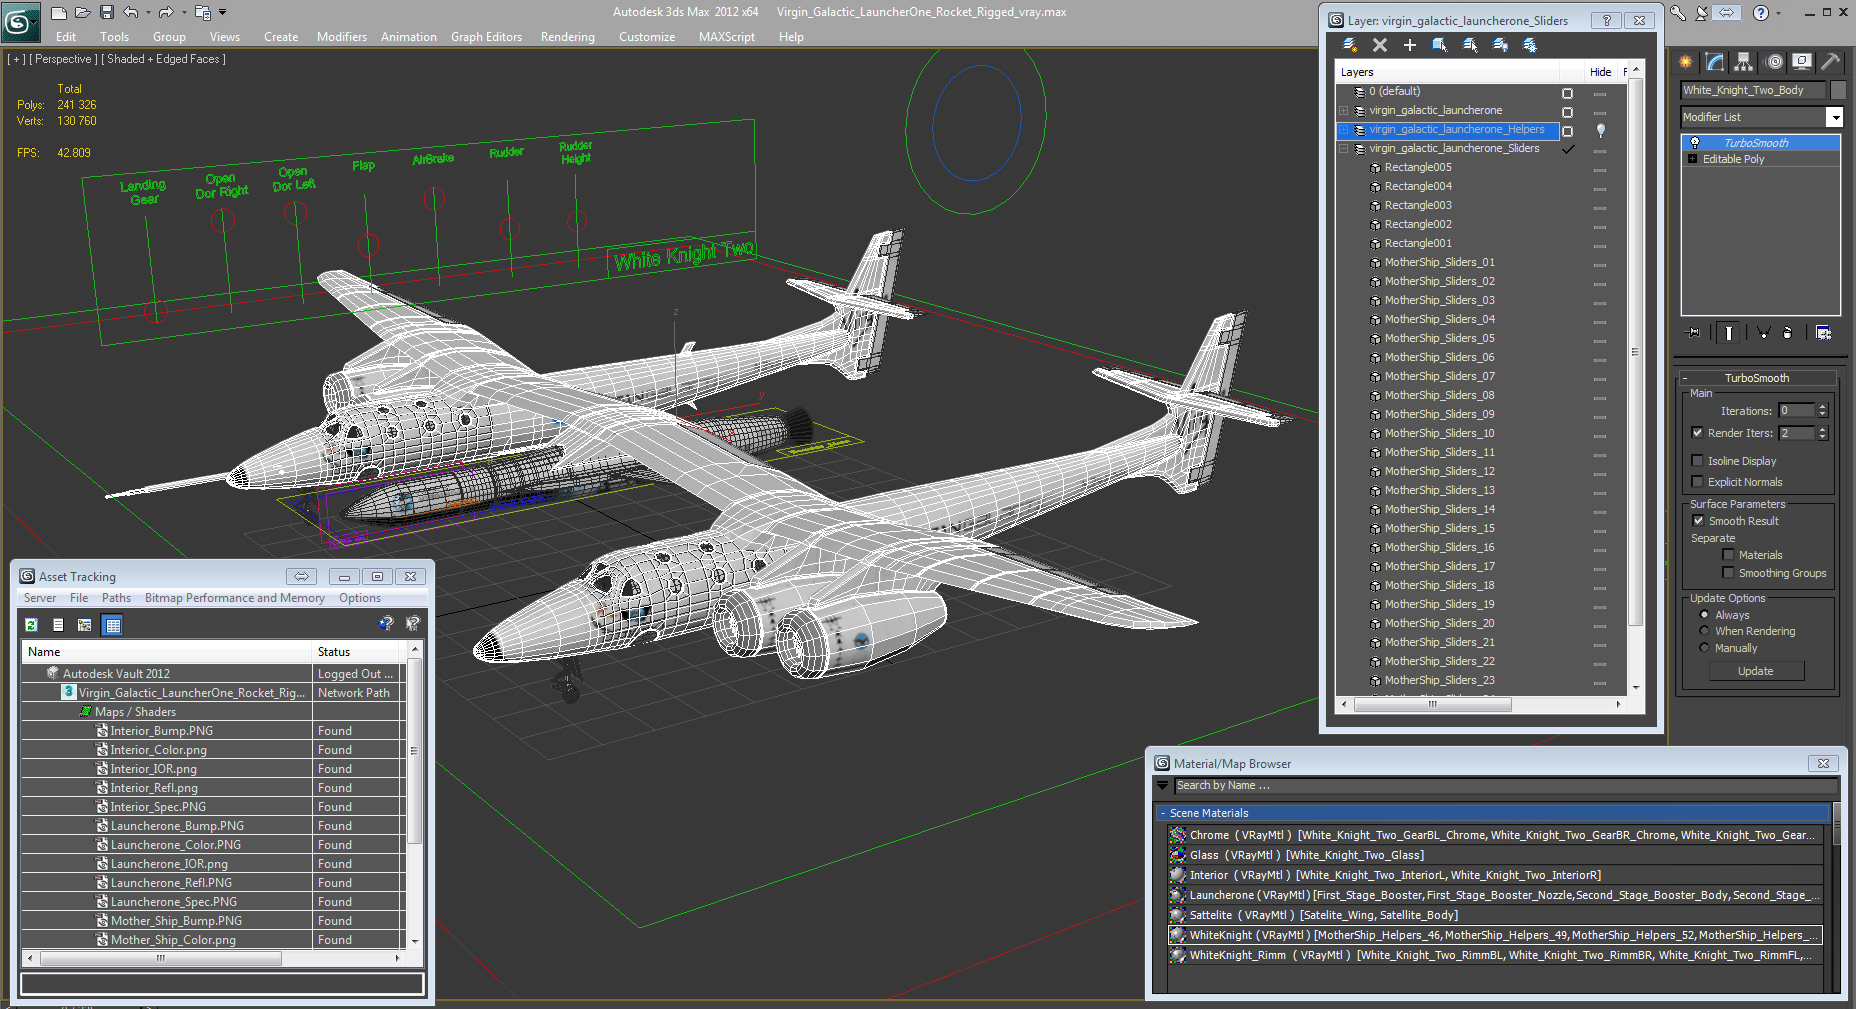This screenshot has height=1009, width=1856.
Task: Open the MAXScript menu
Action: [x=727, y=37]
